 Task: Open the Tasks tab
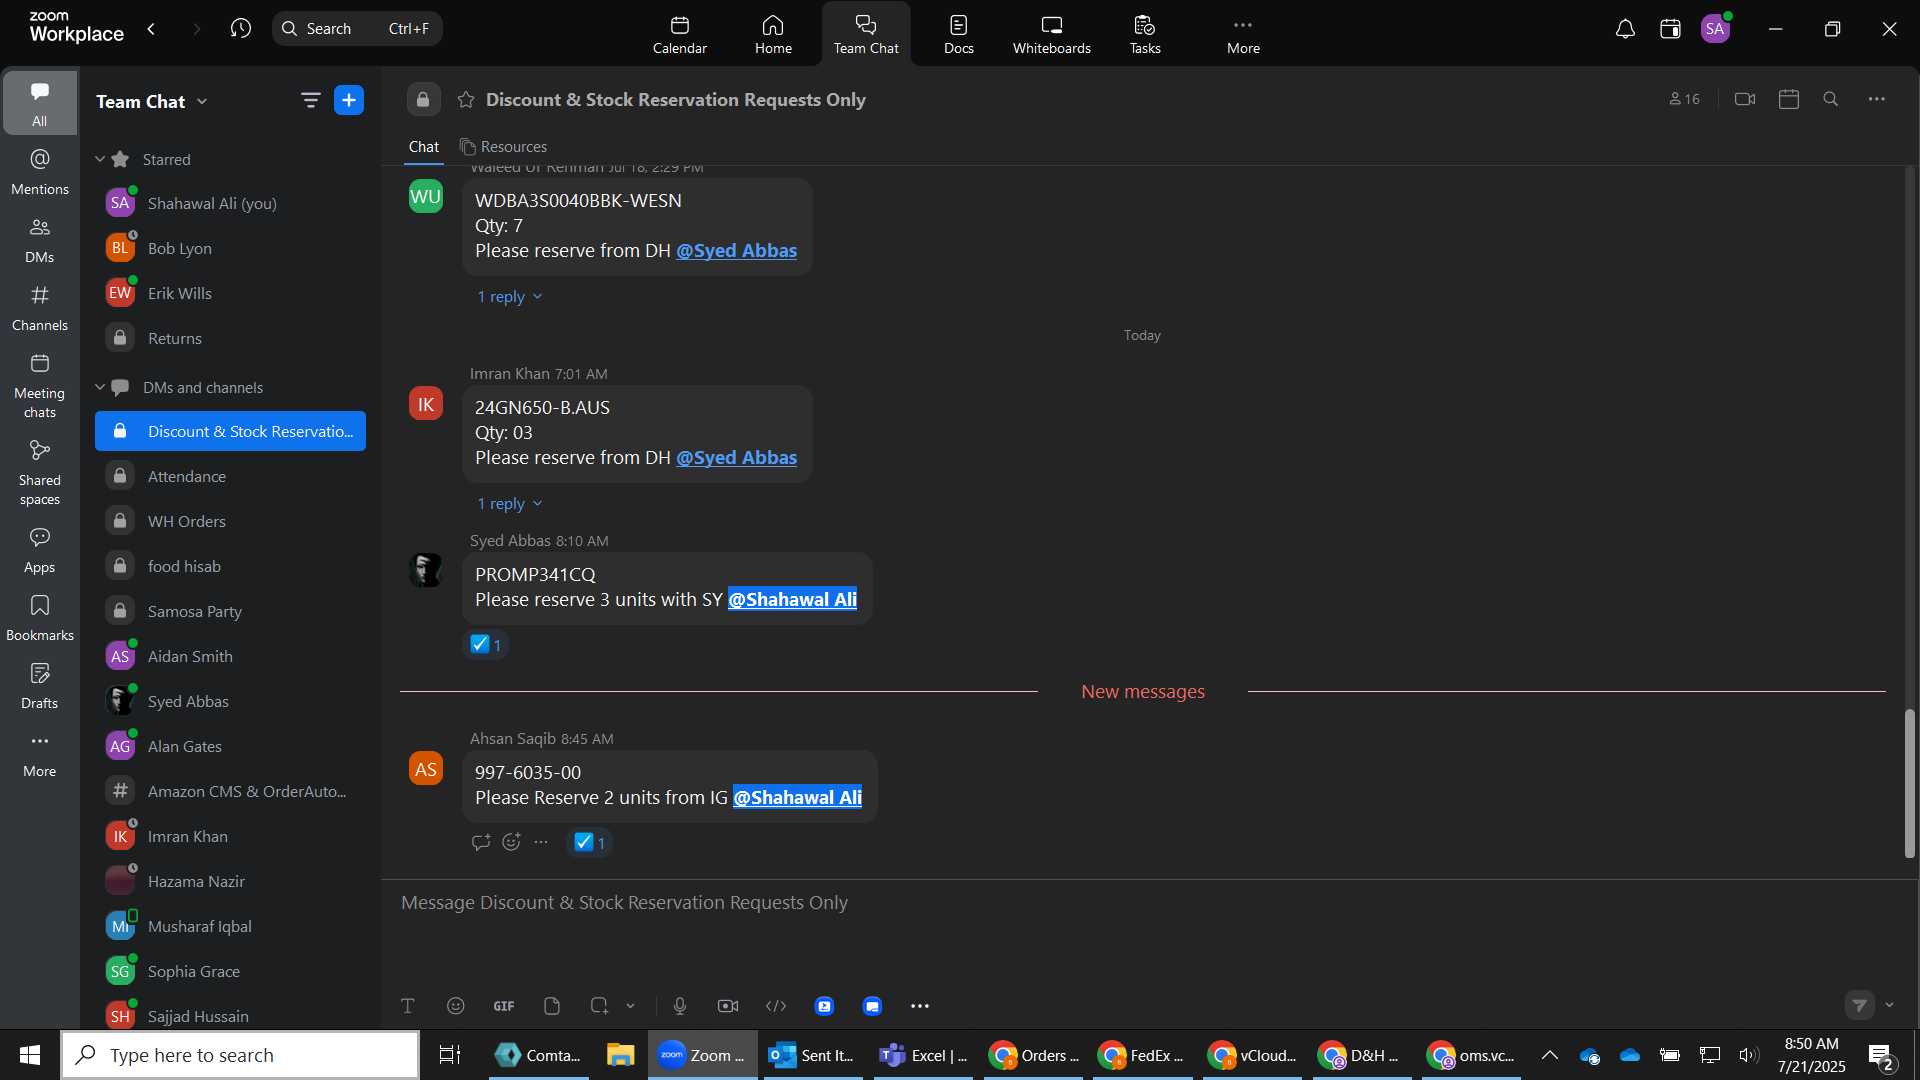click(x=1145, y=34)
